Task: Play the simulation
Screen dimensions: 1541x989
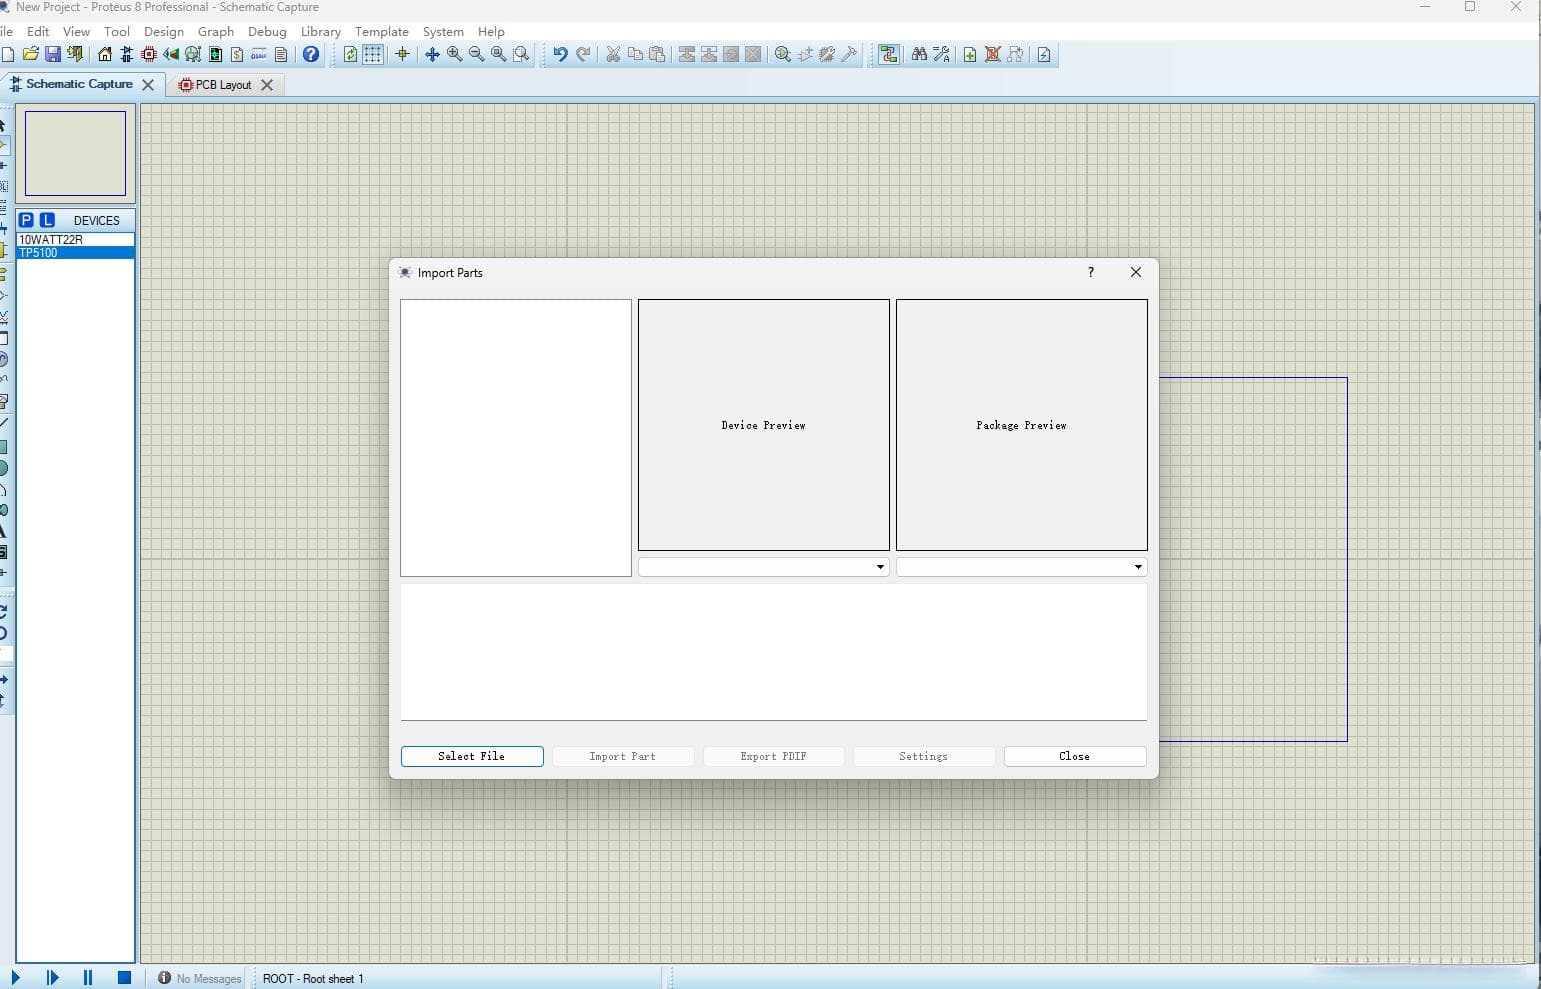Action: (16, 977)
